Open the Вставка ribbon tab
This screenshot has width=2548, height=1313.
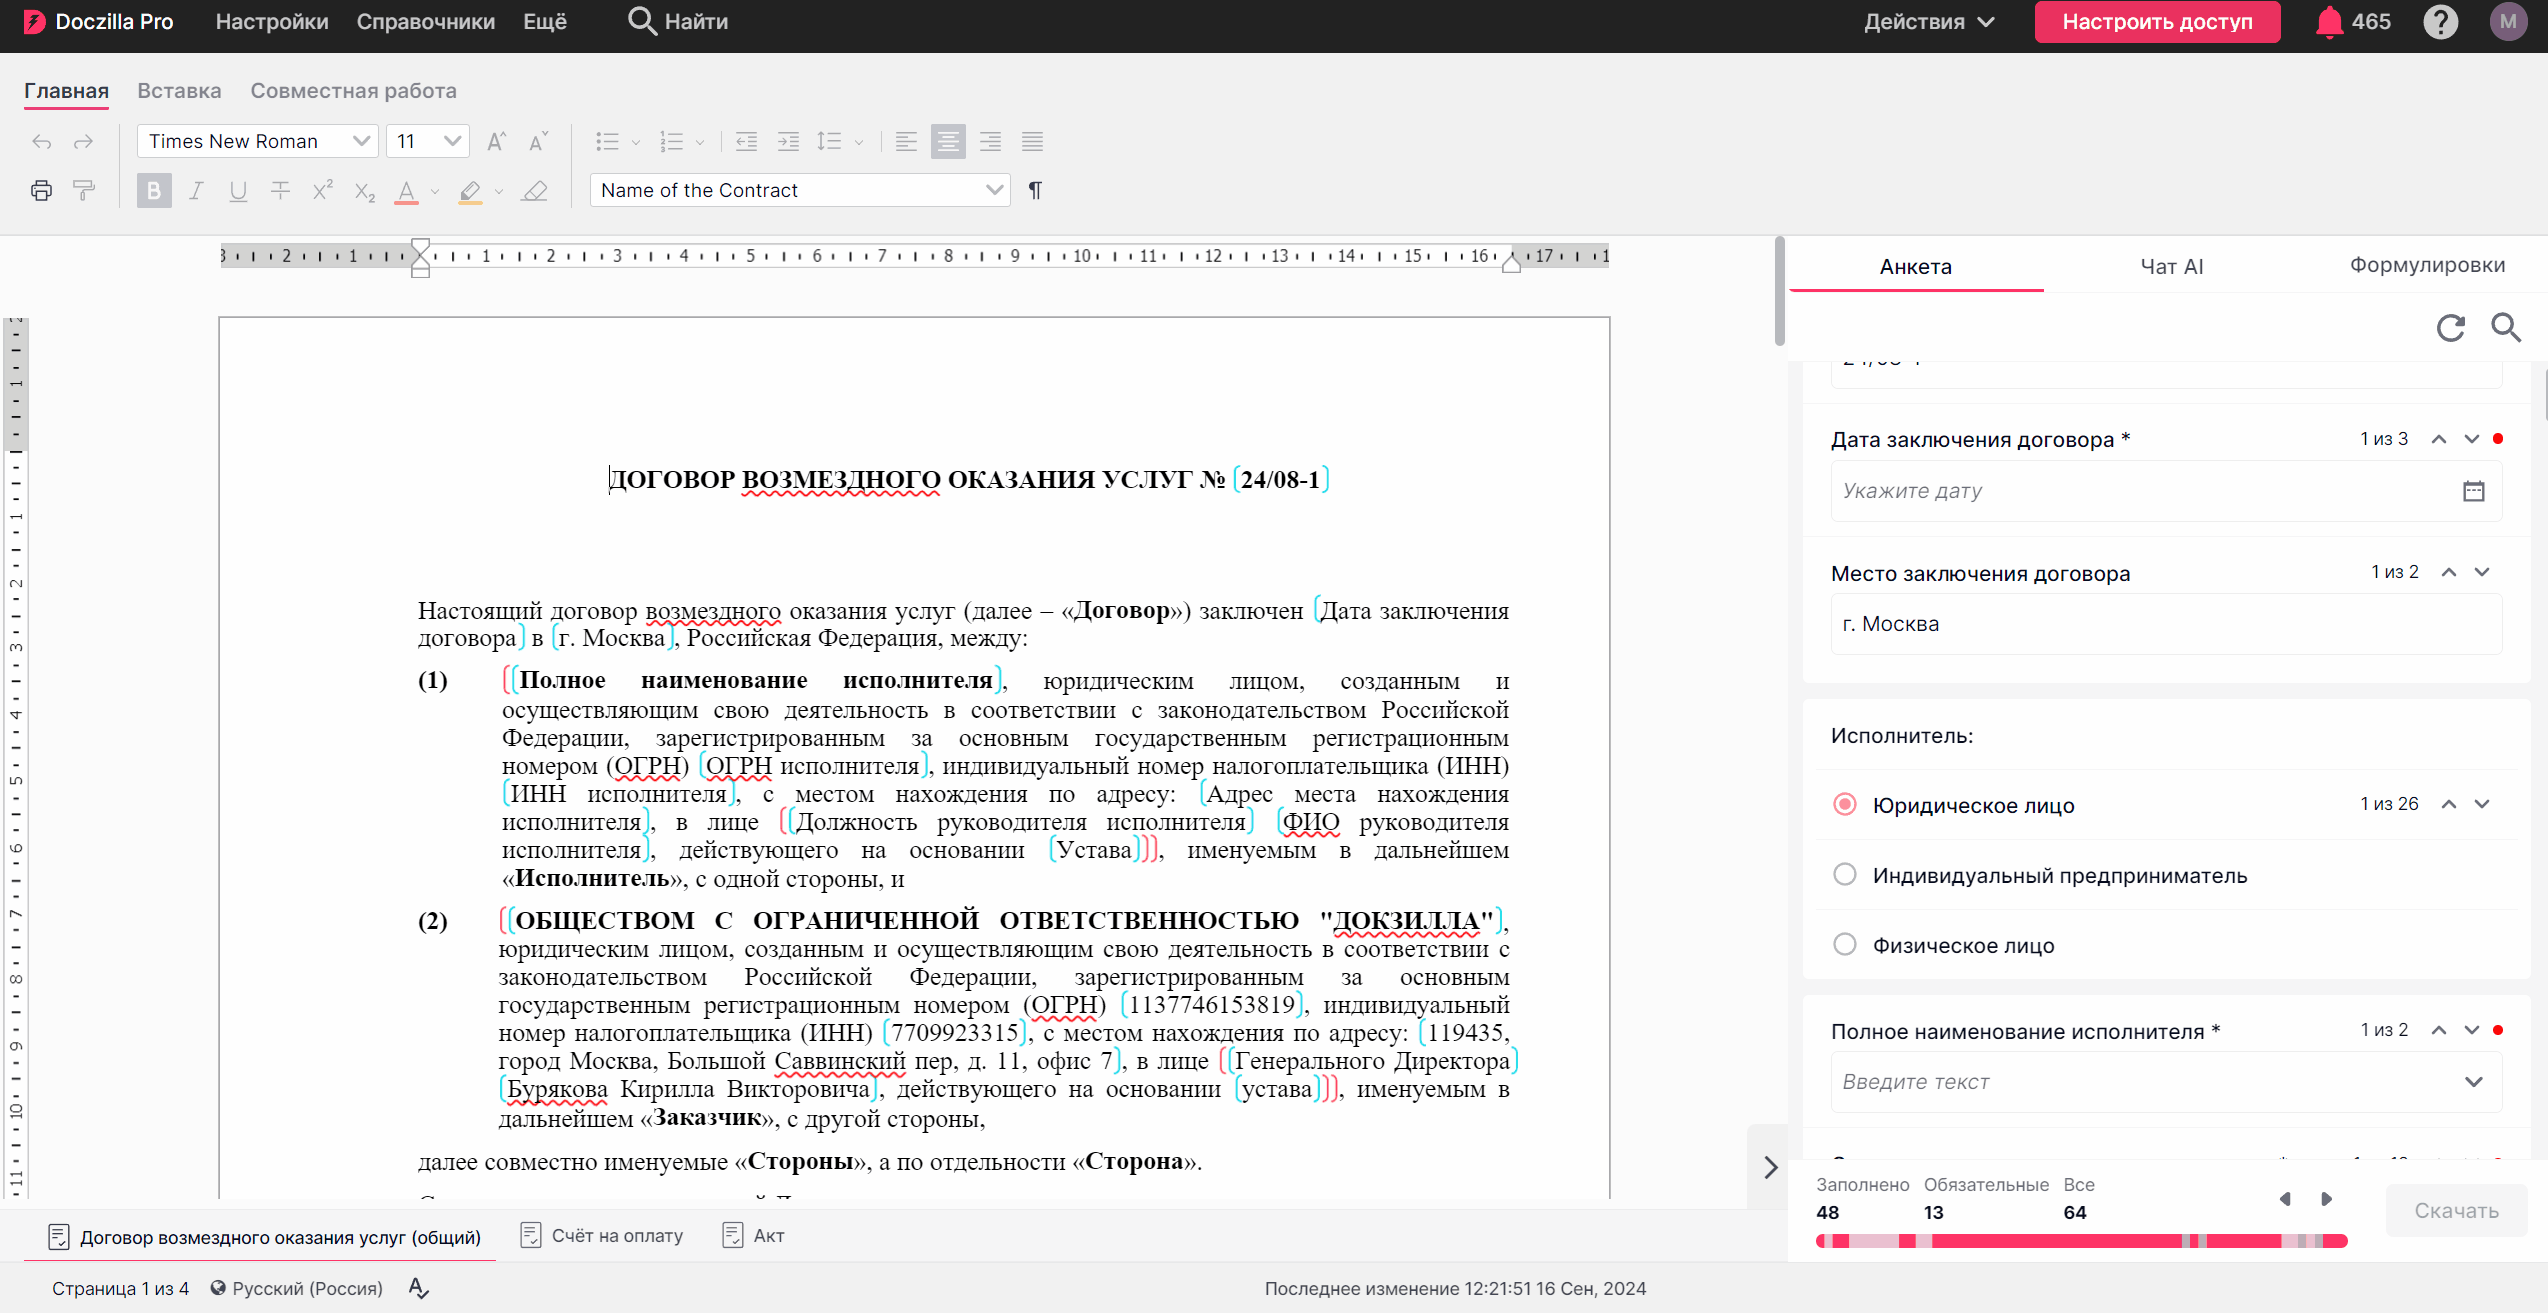179,91
